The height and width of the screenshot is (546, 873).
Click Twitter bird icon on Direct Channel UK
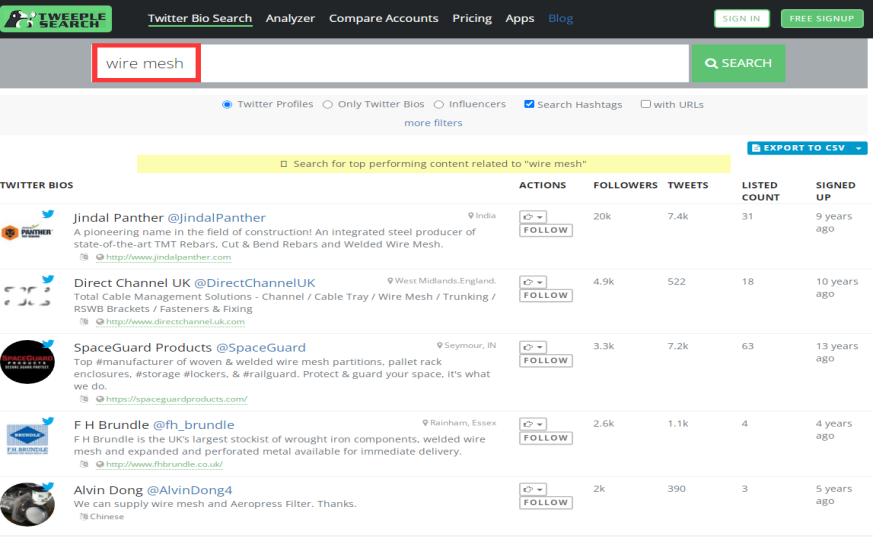pyautogui.click(x=48, y=279)
